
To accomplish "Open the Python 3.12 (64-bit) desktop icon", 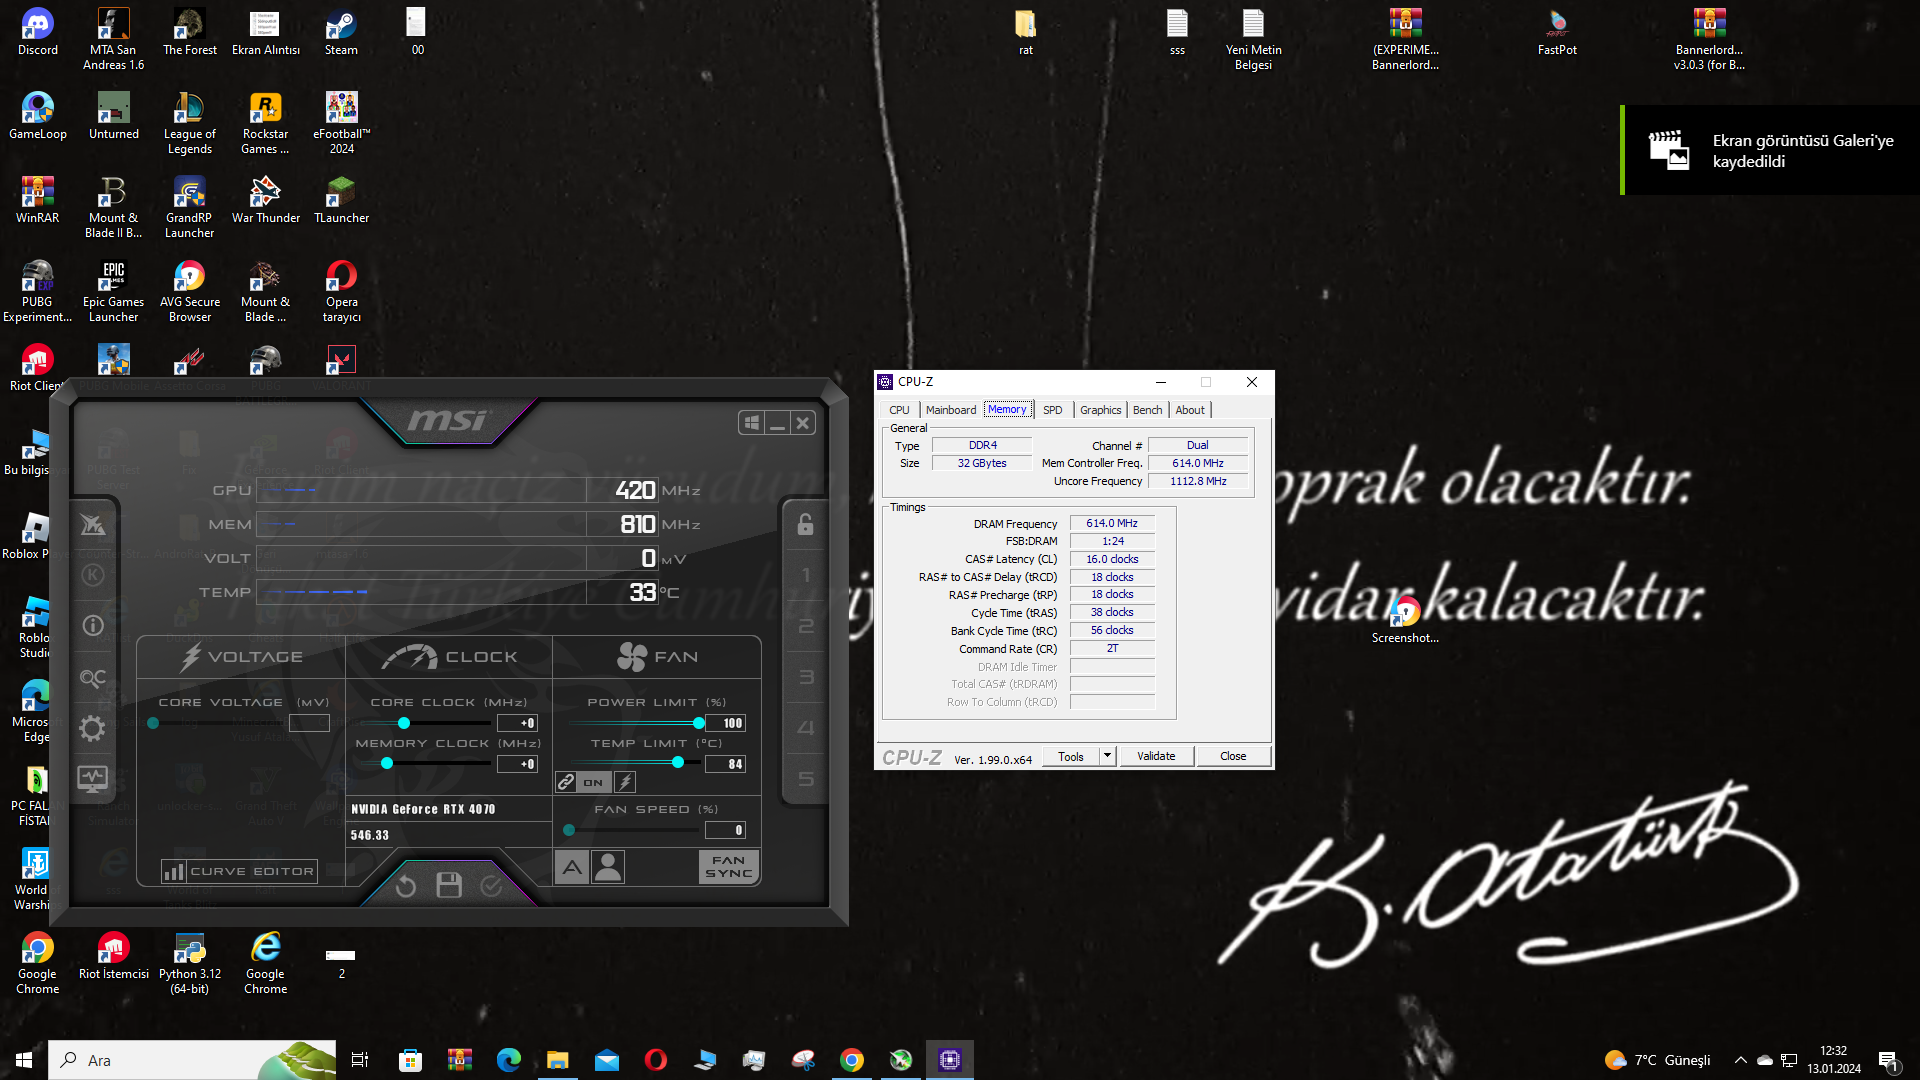I will 189,963.
